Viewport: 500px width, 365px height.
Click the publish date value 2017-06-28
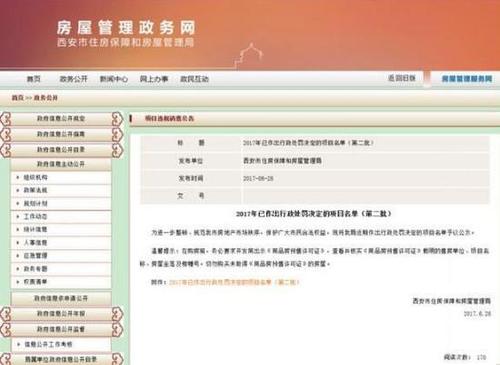[x=258, y=178]
